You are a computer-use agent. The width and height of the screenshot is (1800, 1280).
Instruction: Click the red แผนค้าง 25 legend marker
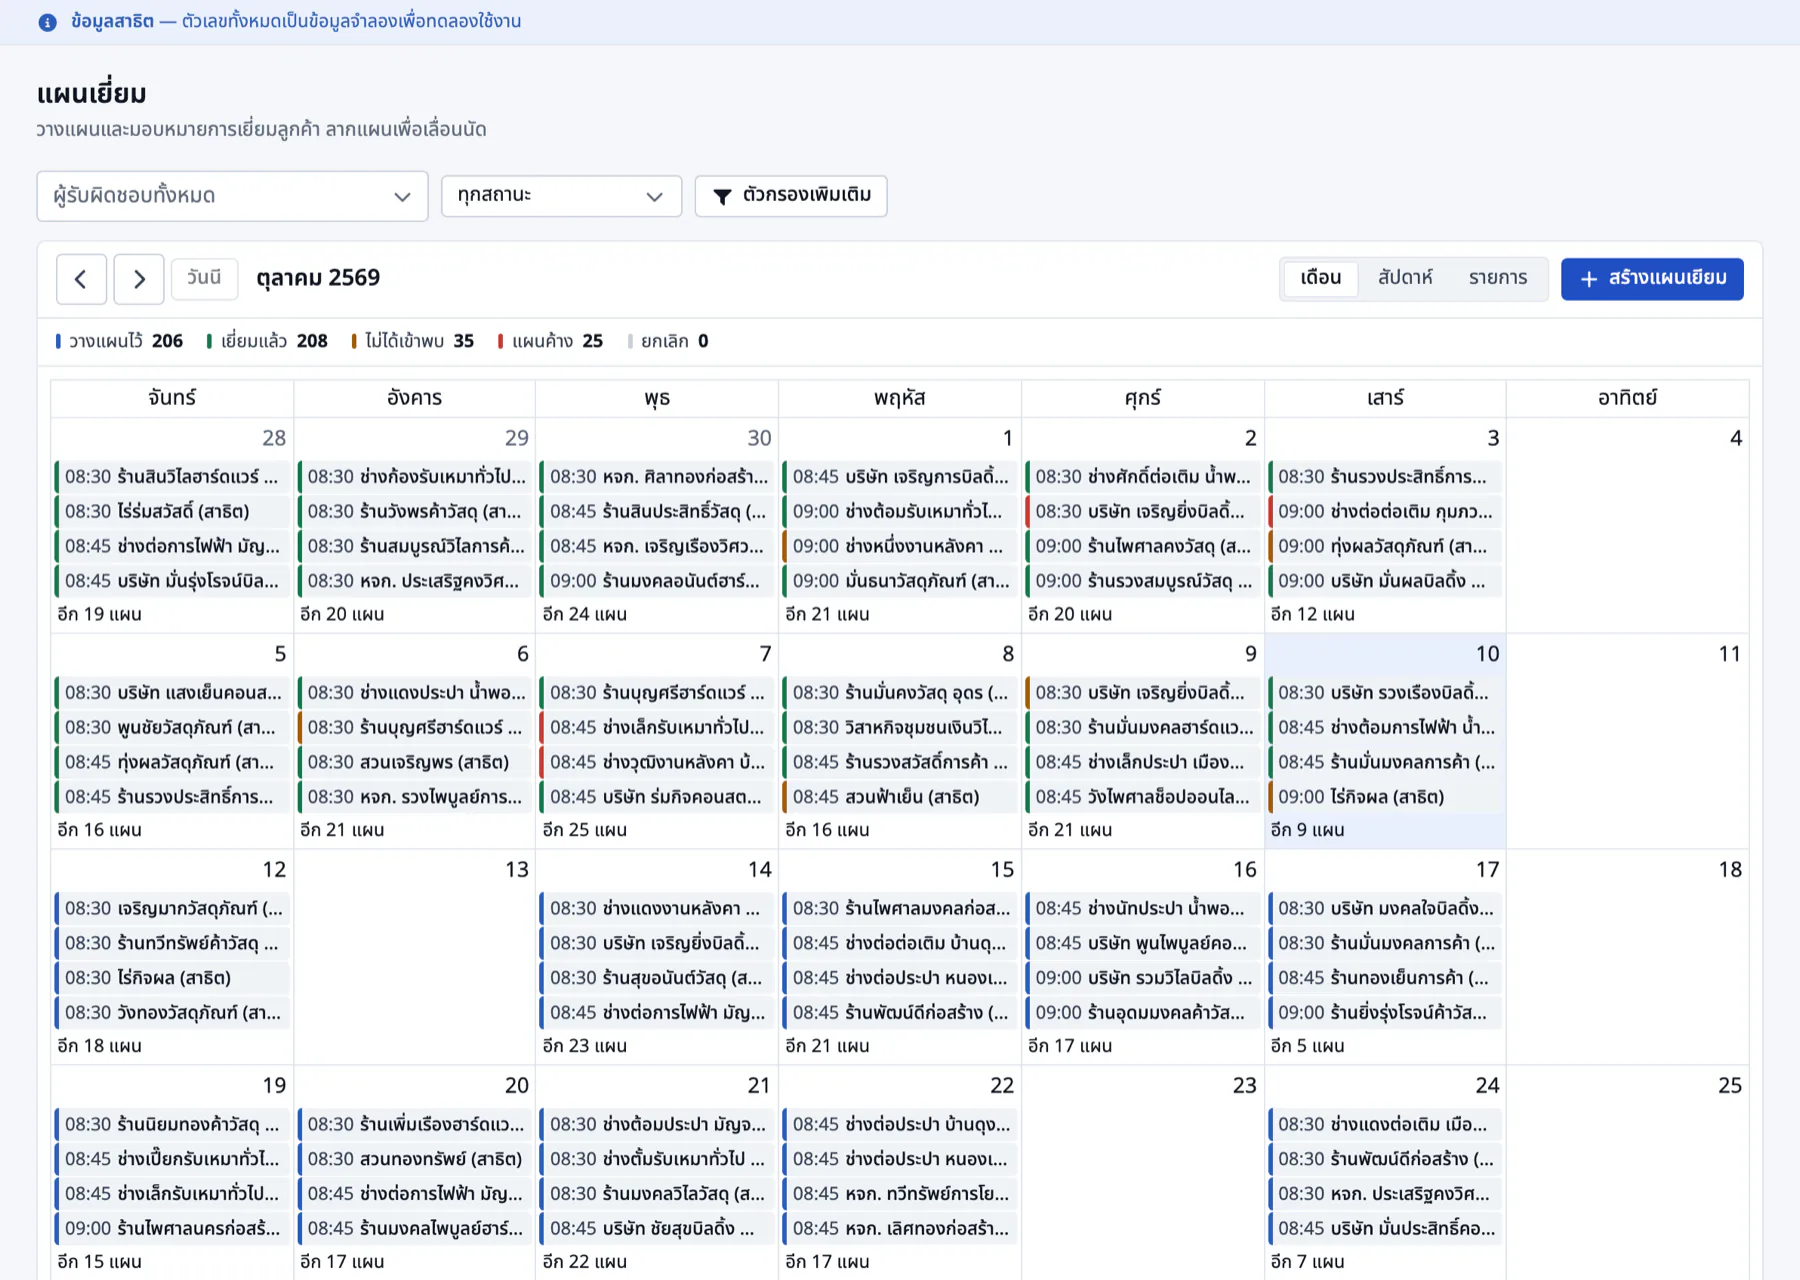pyautogui.click(x=500, y=341)
